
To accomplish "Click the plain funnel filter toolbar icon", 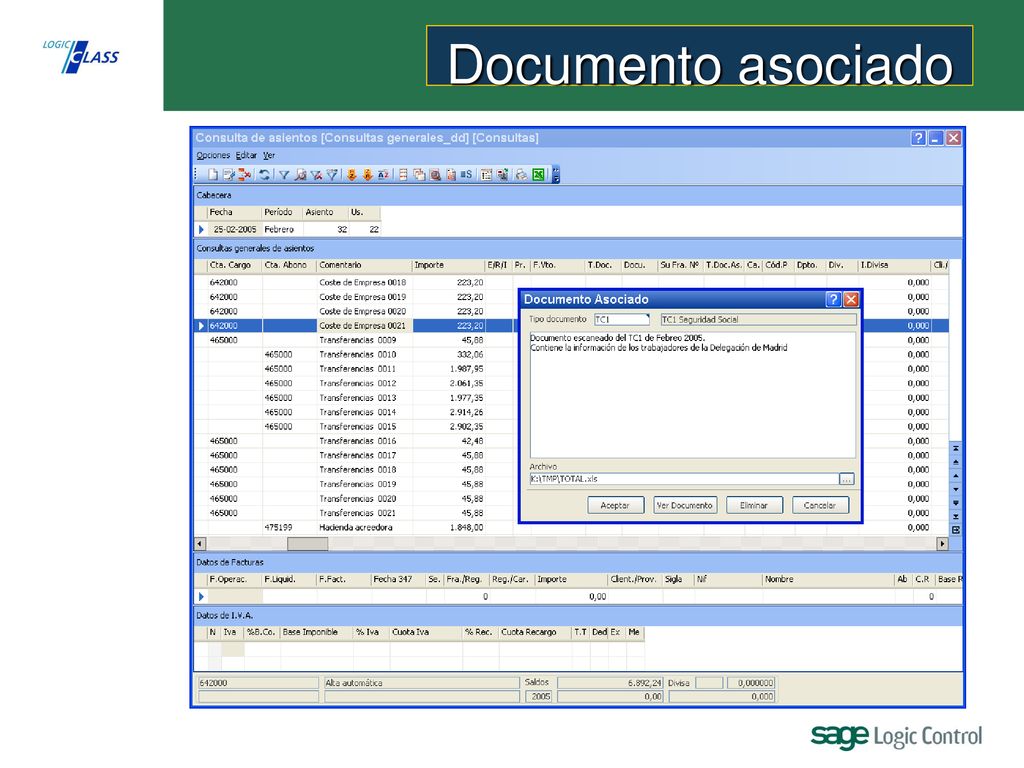I will tap(284, 174).
